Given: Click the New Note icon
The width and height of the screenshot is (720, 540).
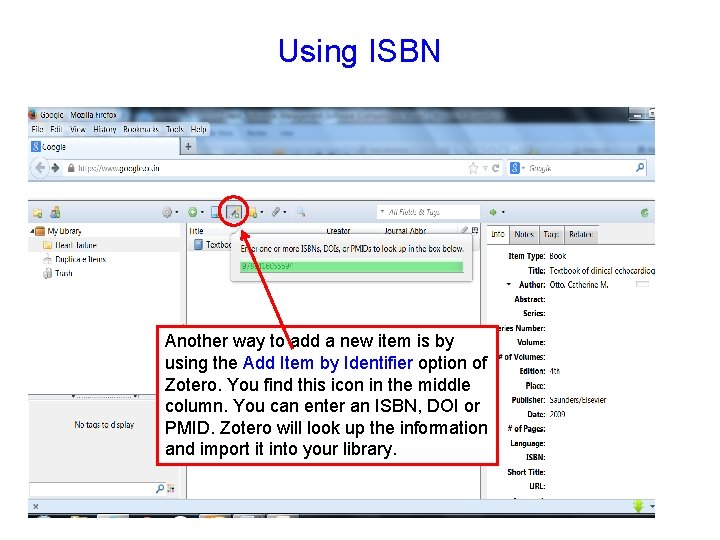Looking at the screenshot, I should tap(253, 212).
